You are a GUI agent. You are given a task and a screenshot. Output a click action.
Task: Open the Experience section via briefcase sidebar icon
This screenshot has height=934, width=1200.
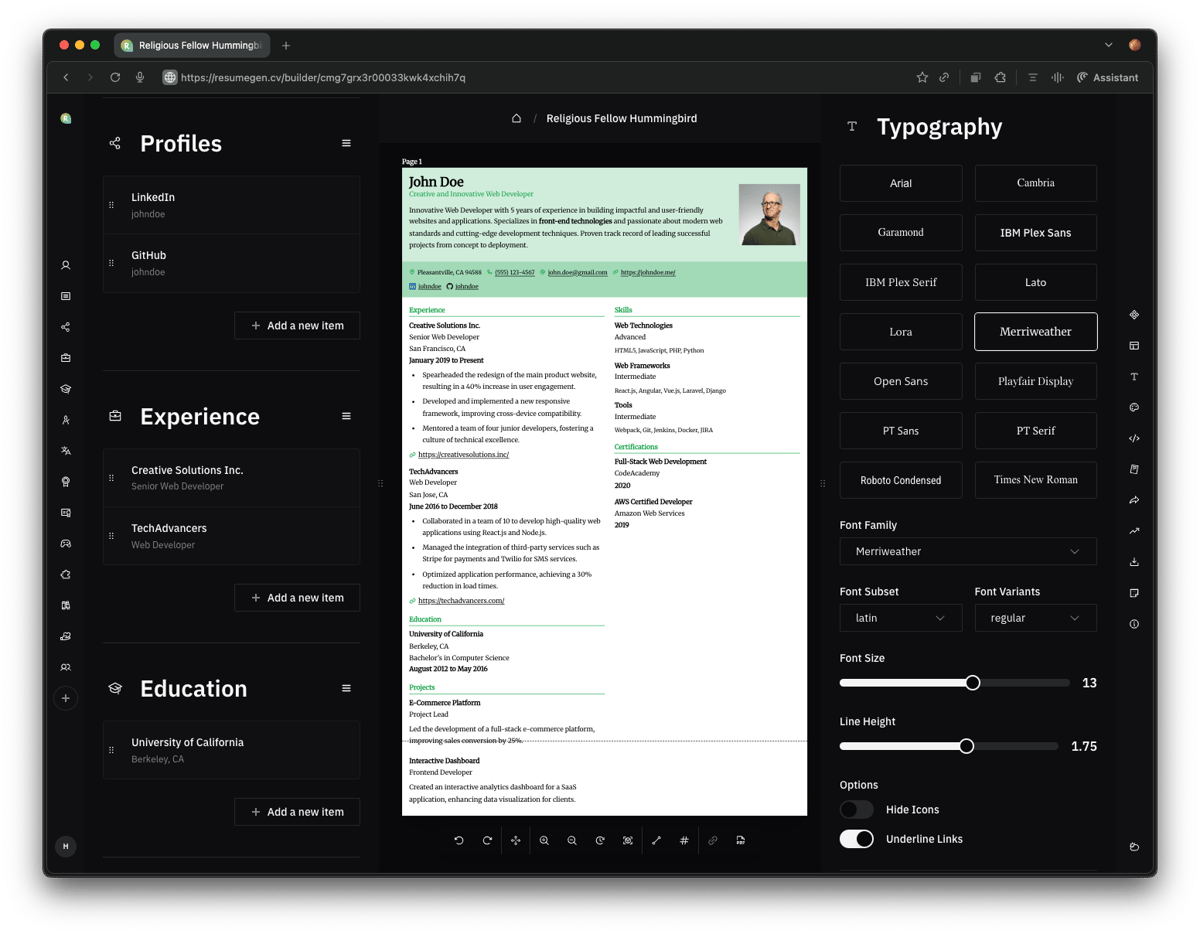click(66, 358)
